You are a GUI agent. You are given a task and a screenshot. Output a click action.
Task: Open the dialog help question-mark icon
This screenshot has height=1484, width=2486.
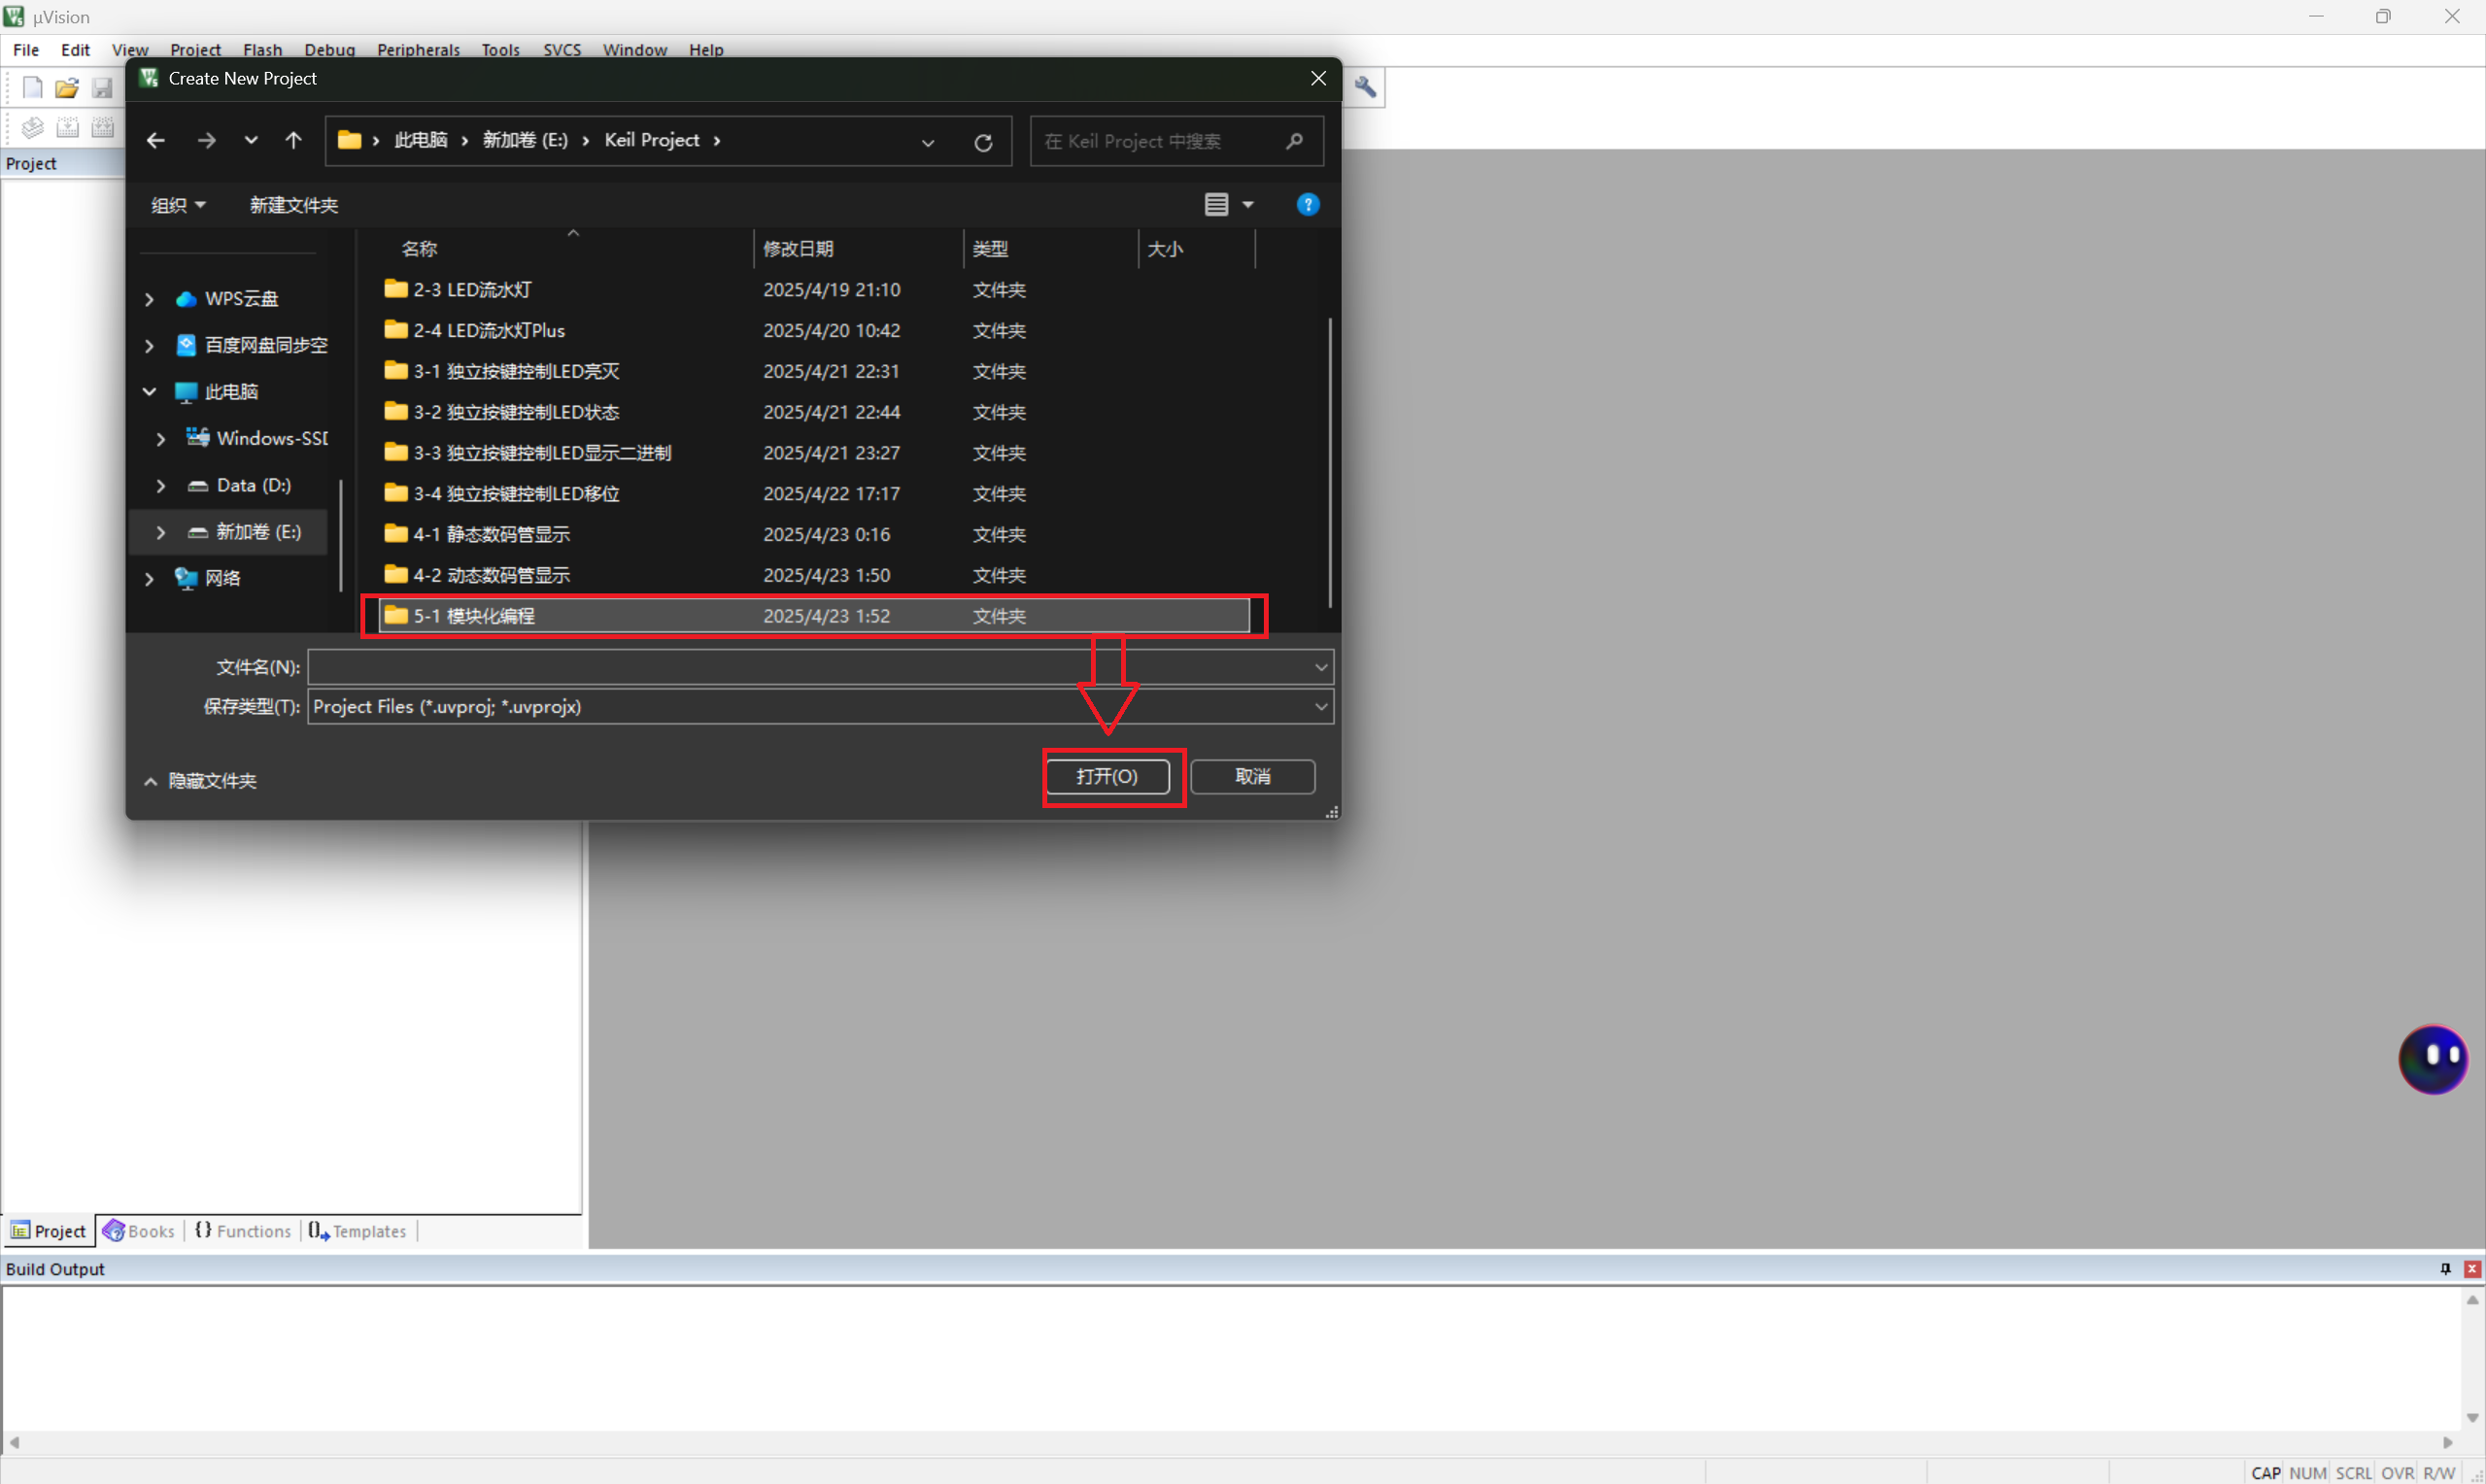[x=1307, y=205]
